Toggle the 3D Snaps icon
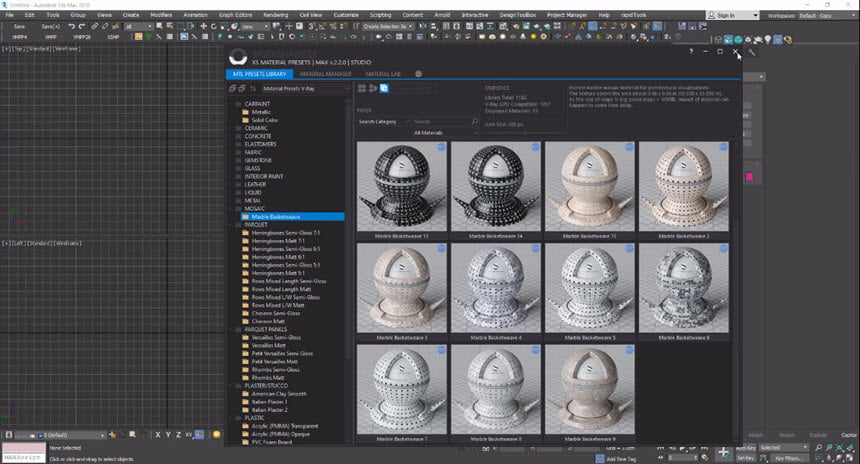The height and width of the screenshot is (464, 860). [x=312, y=26]
